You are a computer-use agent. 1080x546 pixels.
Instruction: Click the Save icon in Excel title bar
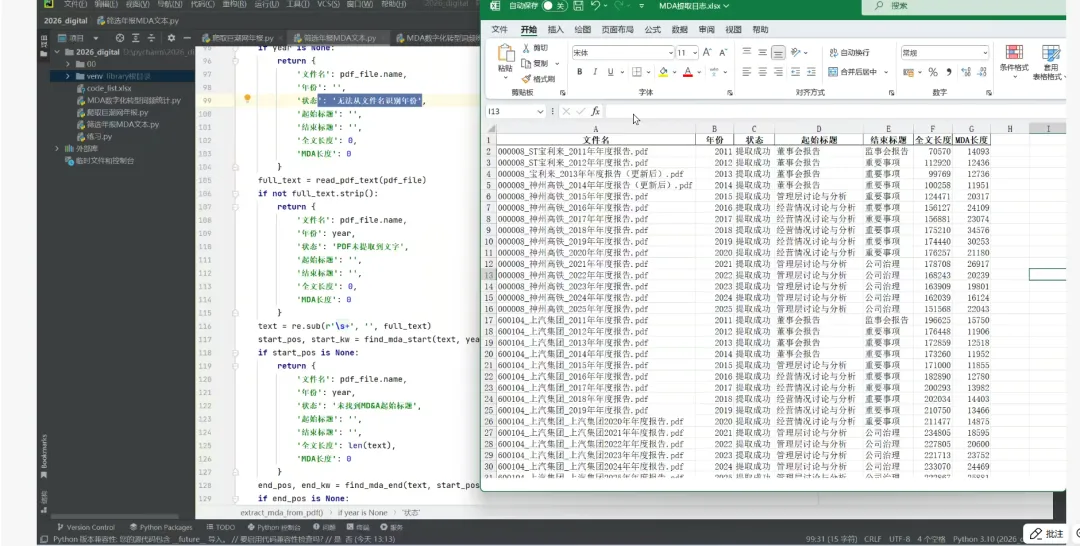(578, 6)
